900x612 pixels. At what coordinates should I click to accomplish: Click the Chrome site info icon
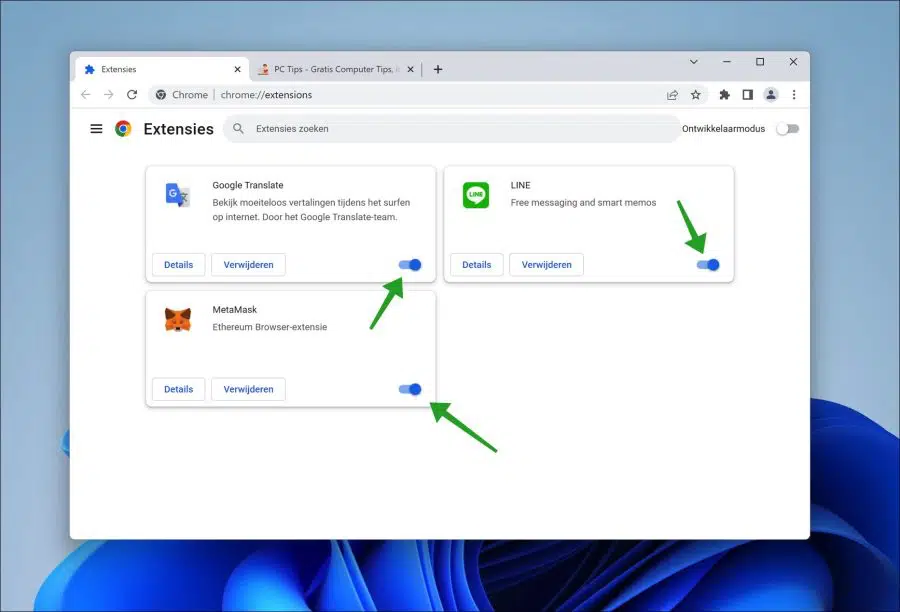click(x=161, y=95)
